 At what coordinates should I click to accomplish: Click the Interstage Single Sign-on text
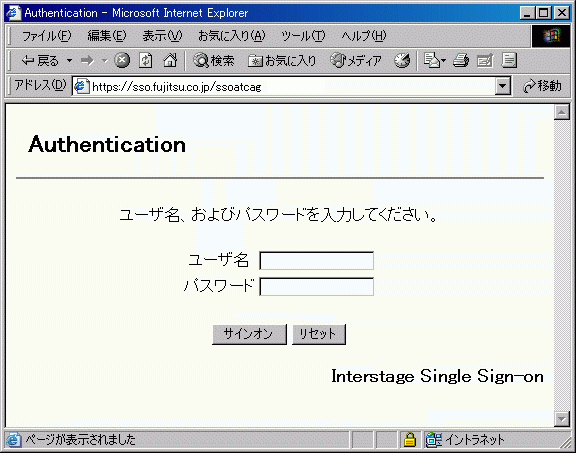[437, 376]
